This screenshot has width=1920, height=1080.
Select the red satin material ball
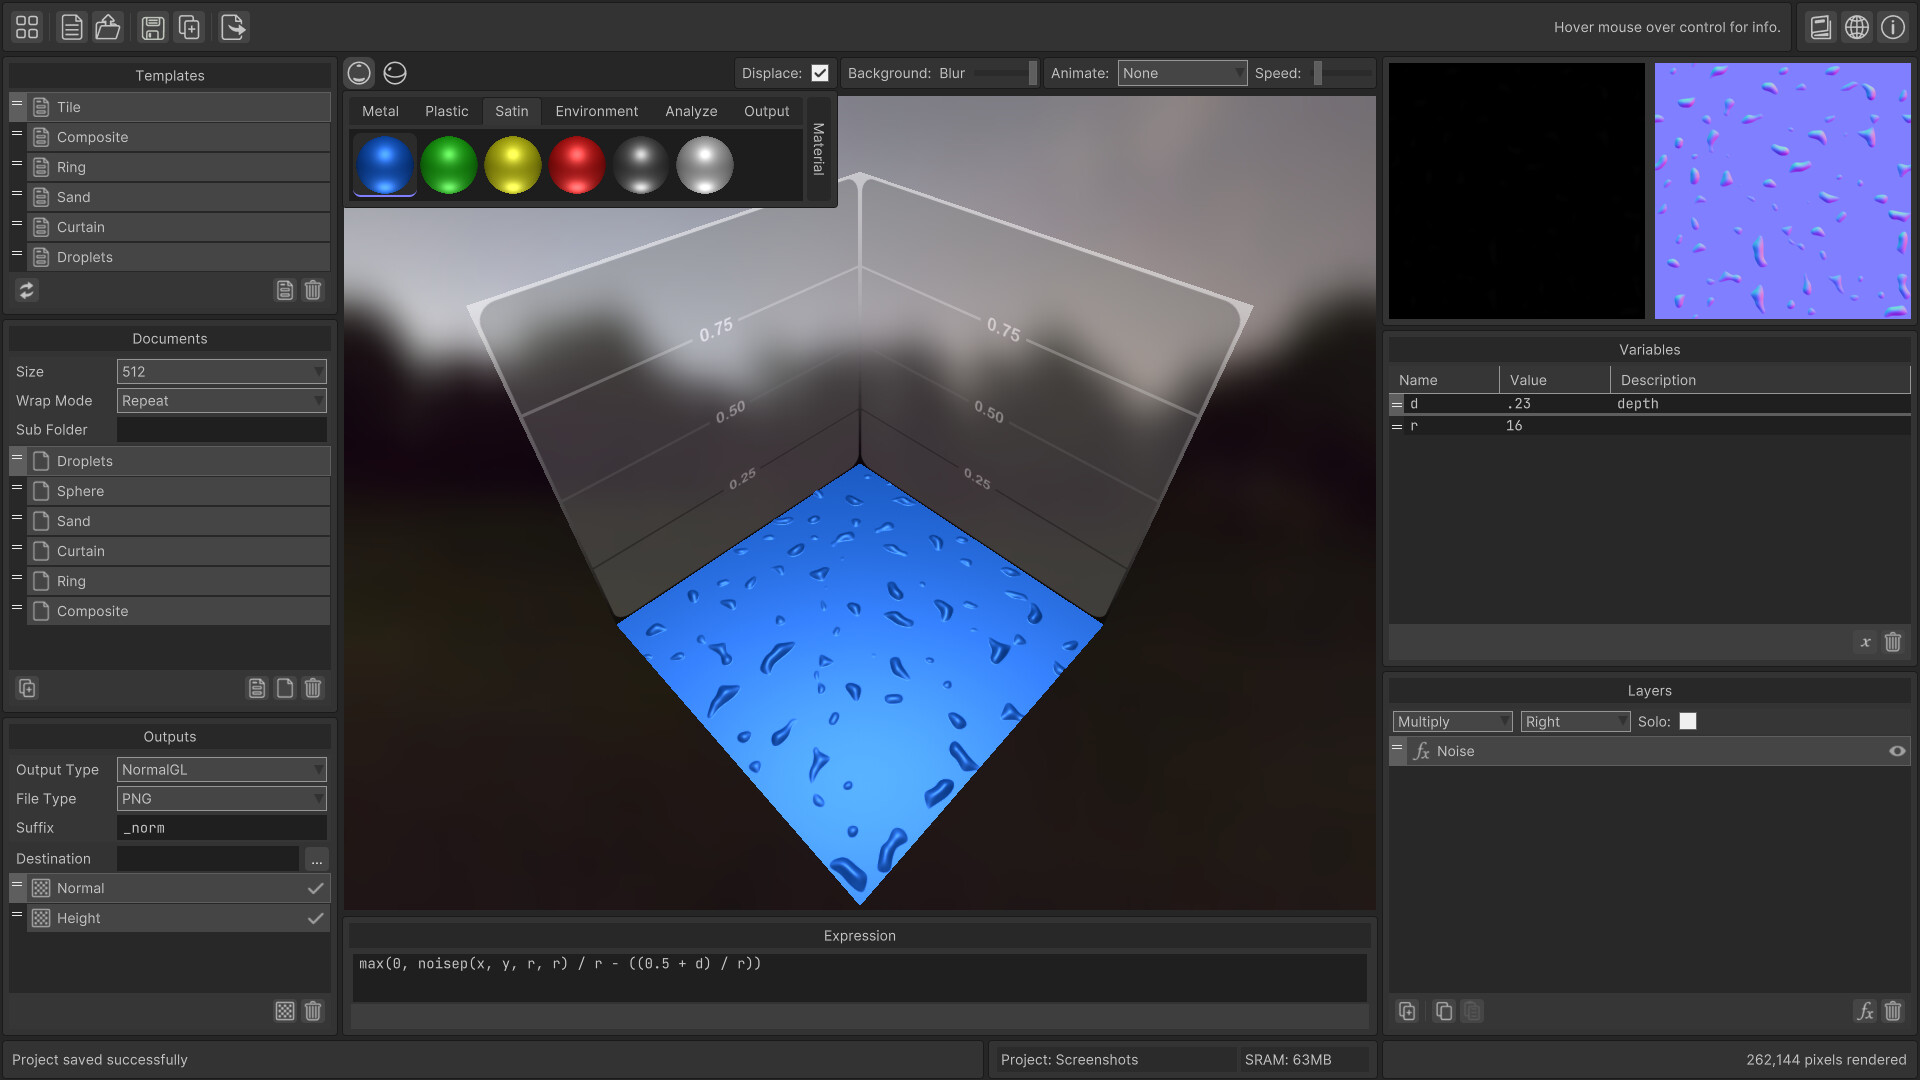coord(577,165)
